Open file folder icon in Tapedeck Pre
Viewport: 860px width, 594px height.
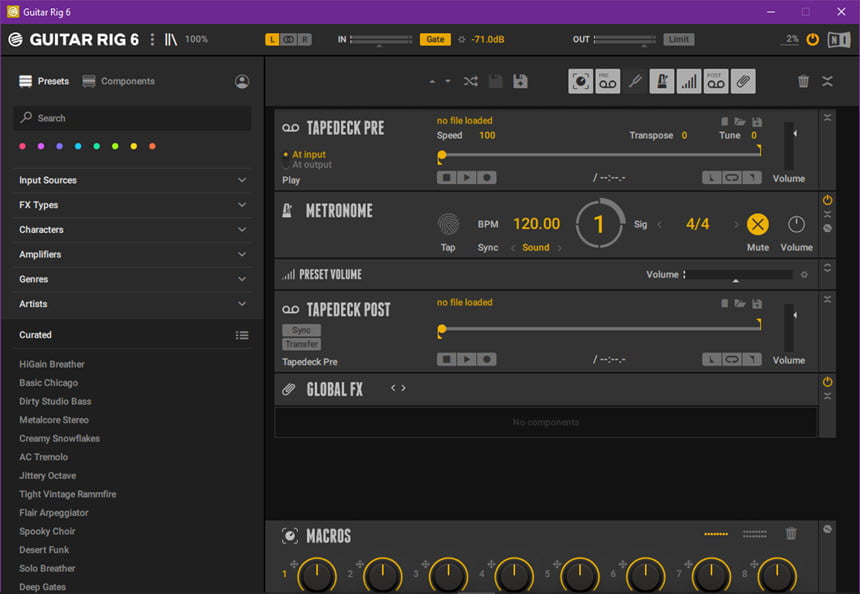click(x=740, y=122)
